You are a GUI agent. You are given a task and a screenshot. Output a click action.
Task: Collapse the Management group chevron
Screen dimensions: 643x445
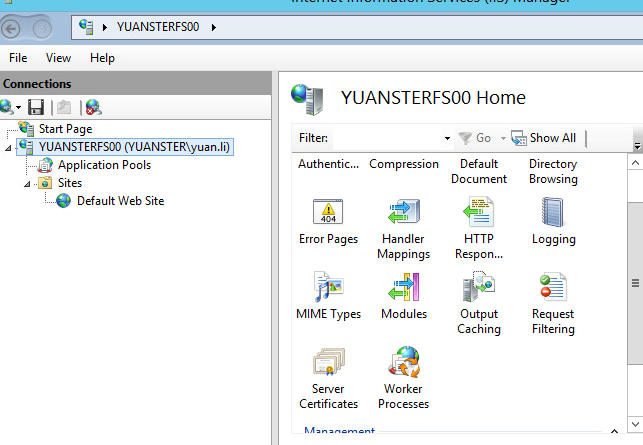(x=614, y=431)
